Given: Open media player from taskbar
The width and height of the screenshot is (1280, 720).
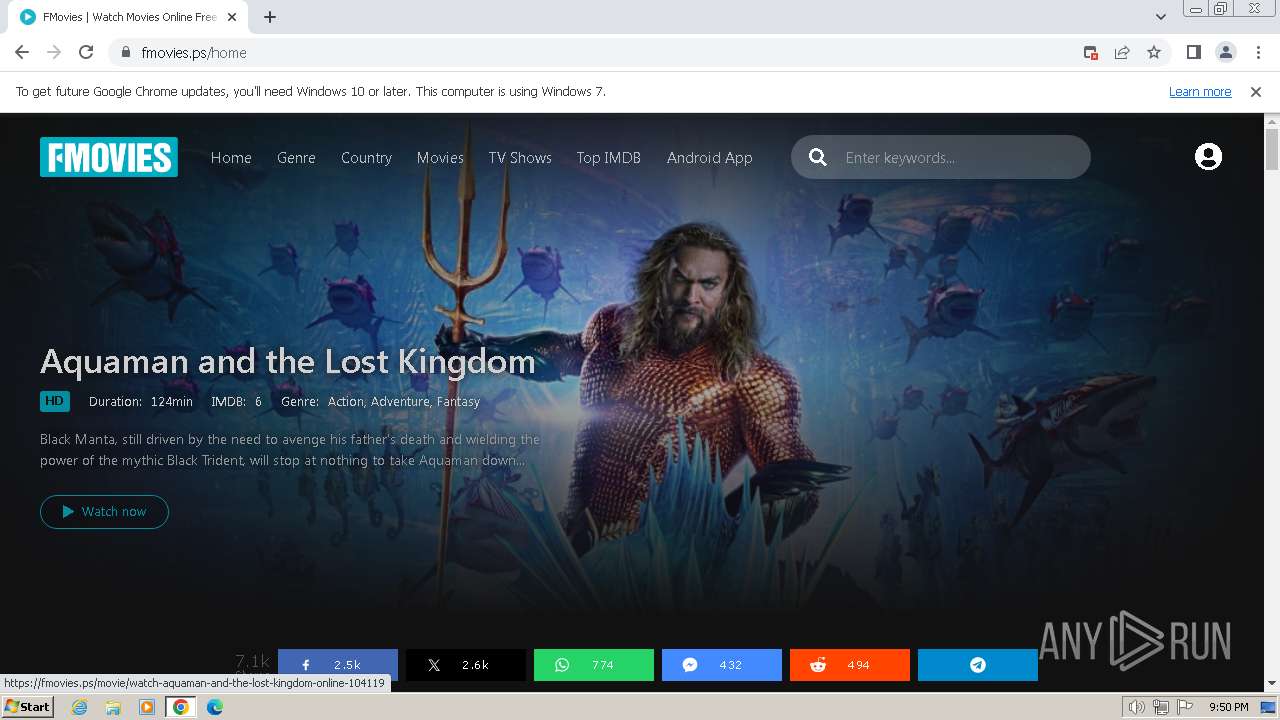Looking at the screenshot, I should [147, 707].
